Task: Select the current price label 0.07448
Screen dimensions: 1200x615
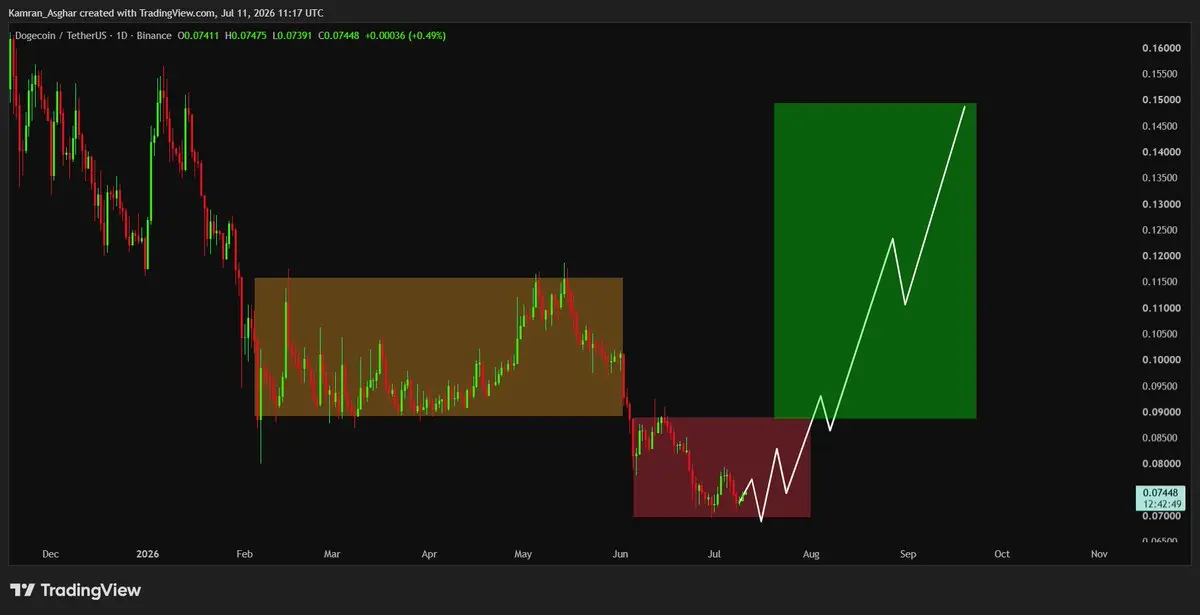Action: point(1158,493)
